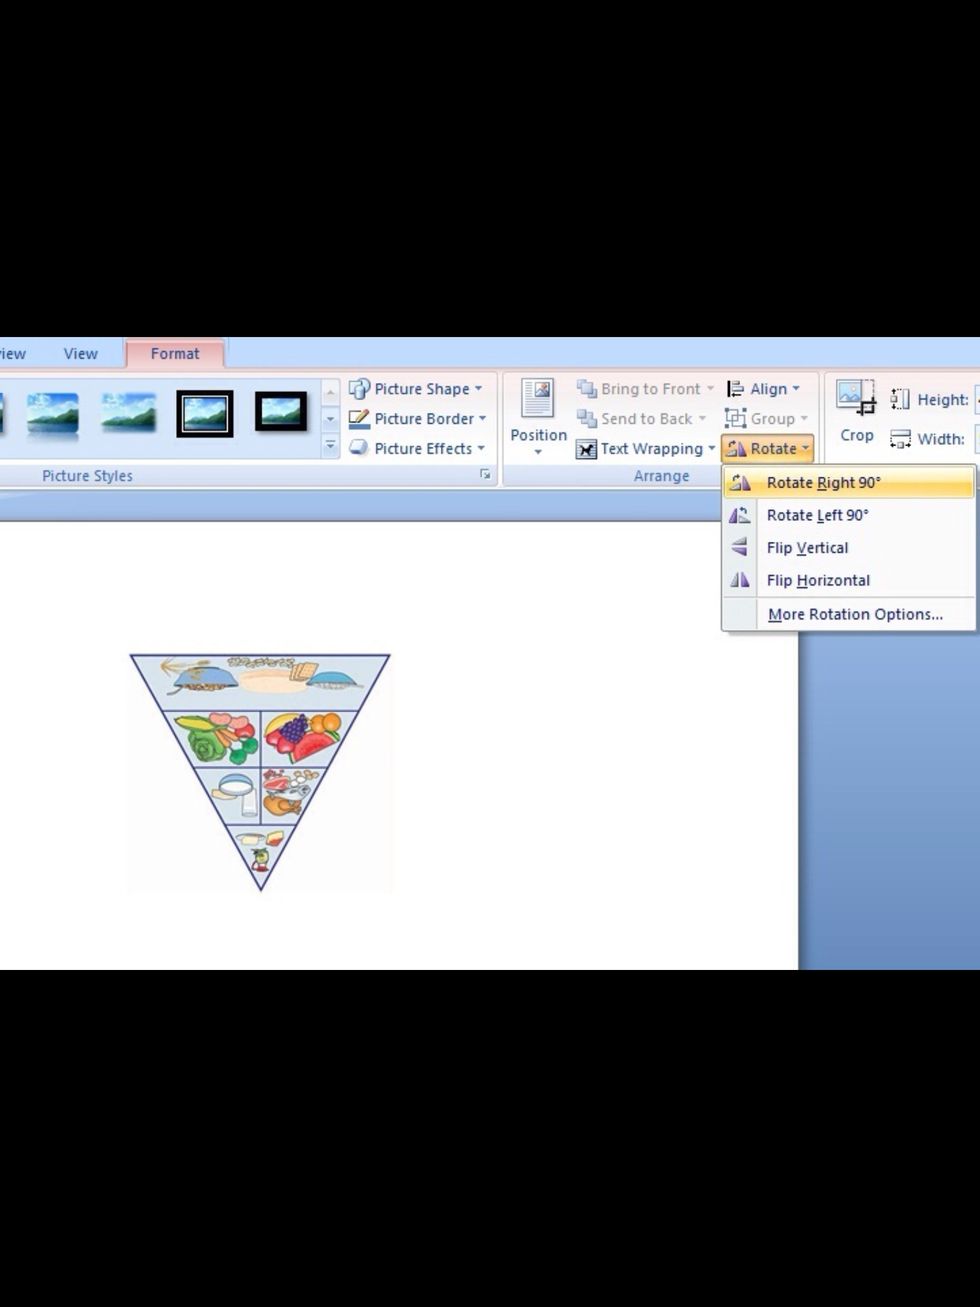Select the Format ribbon tab
Image resolution: width=980 pixels, height=1307 pixels.
click(x=174, y=354)
